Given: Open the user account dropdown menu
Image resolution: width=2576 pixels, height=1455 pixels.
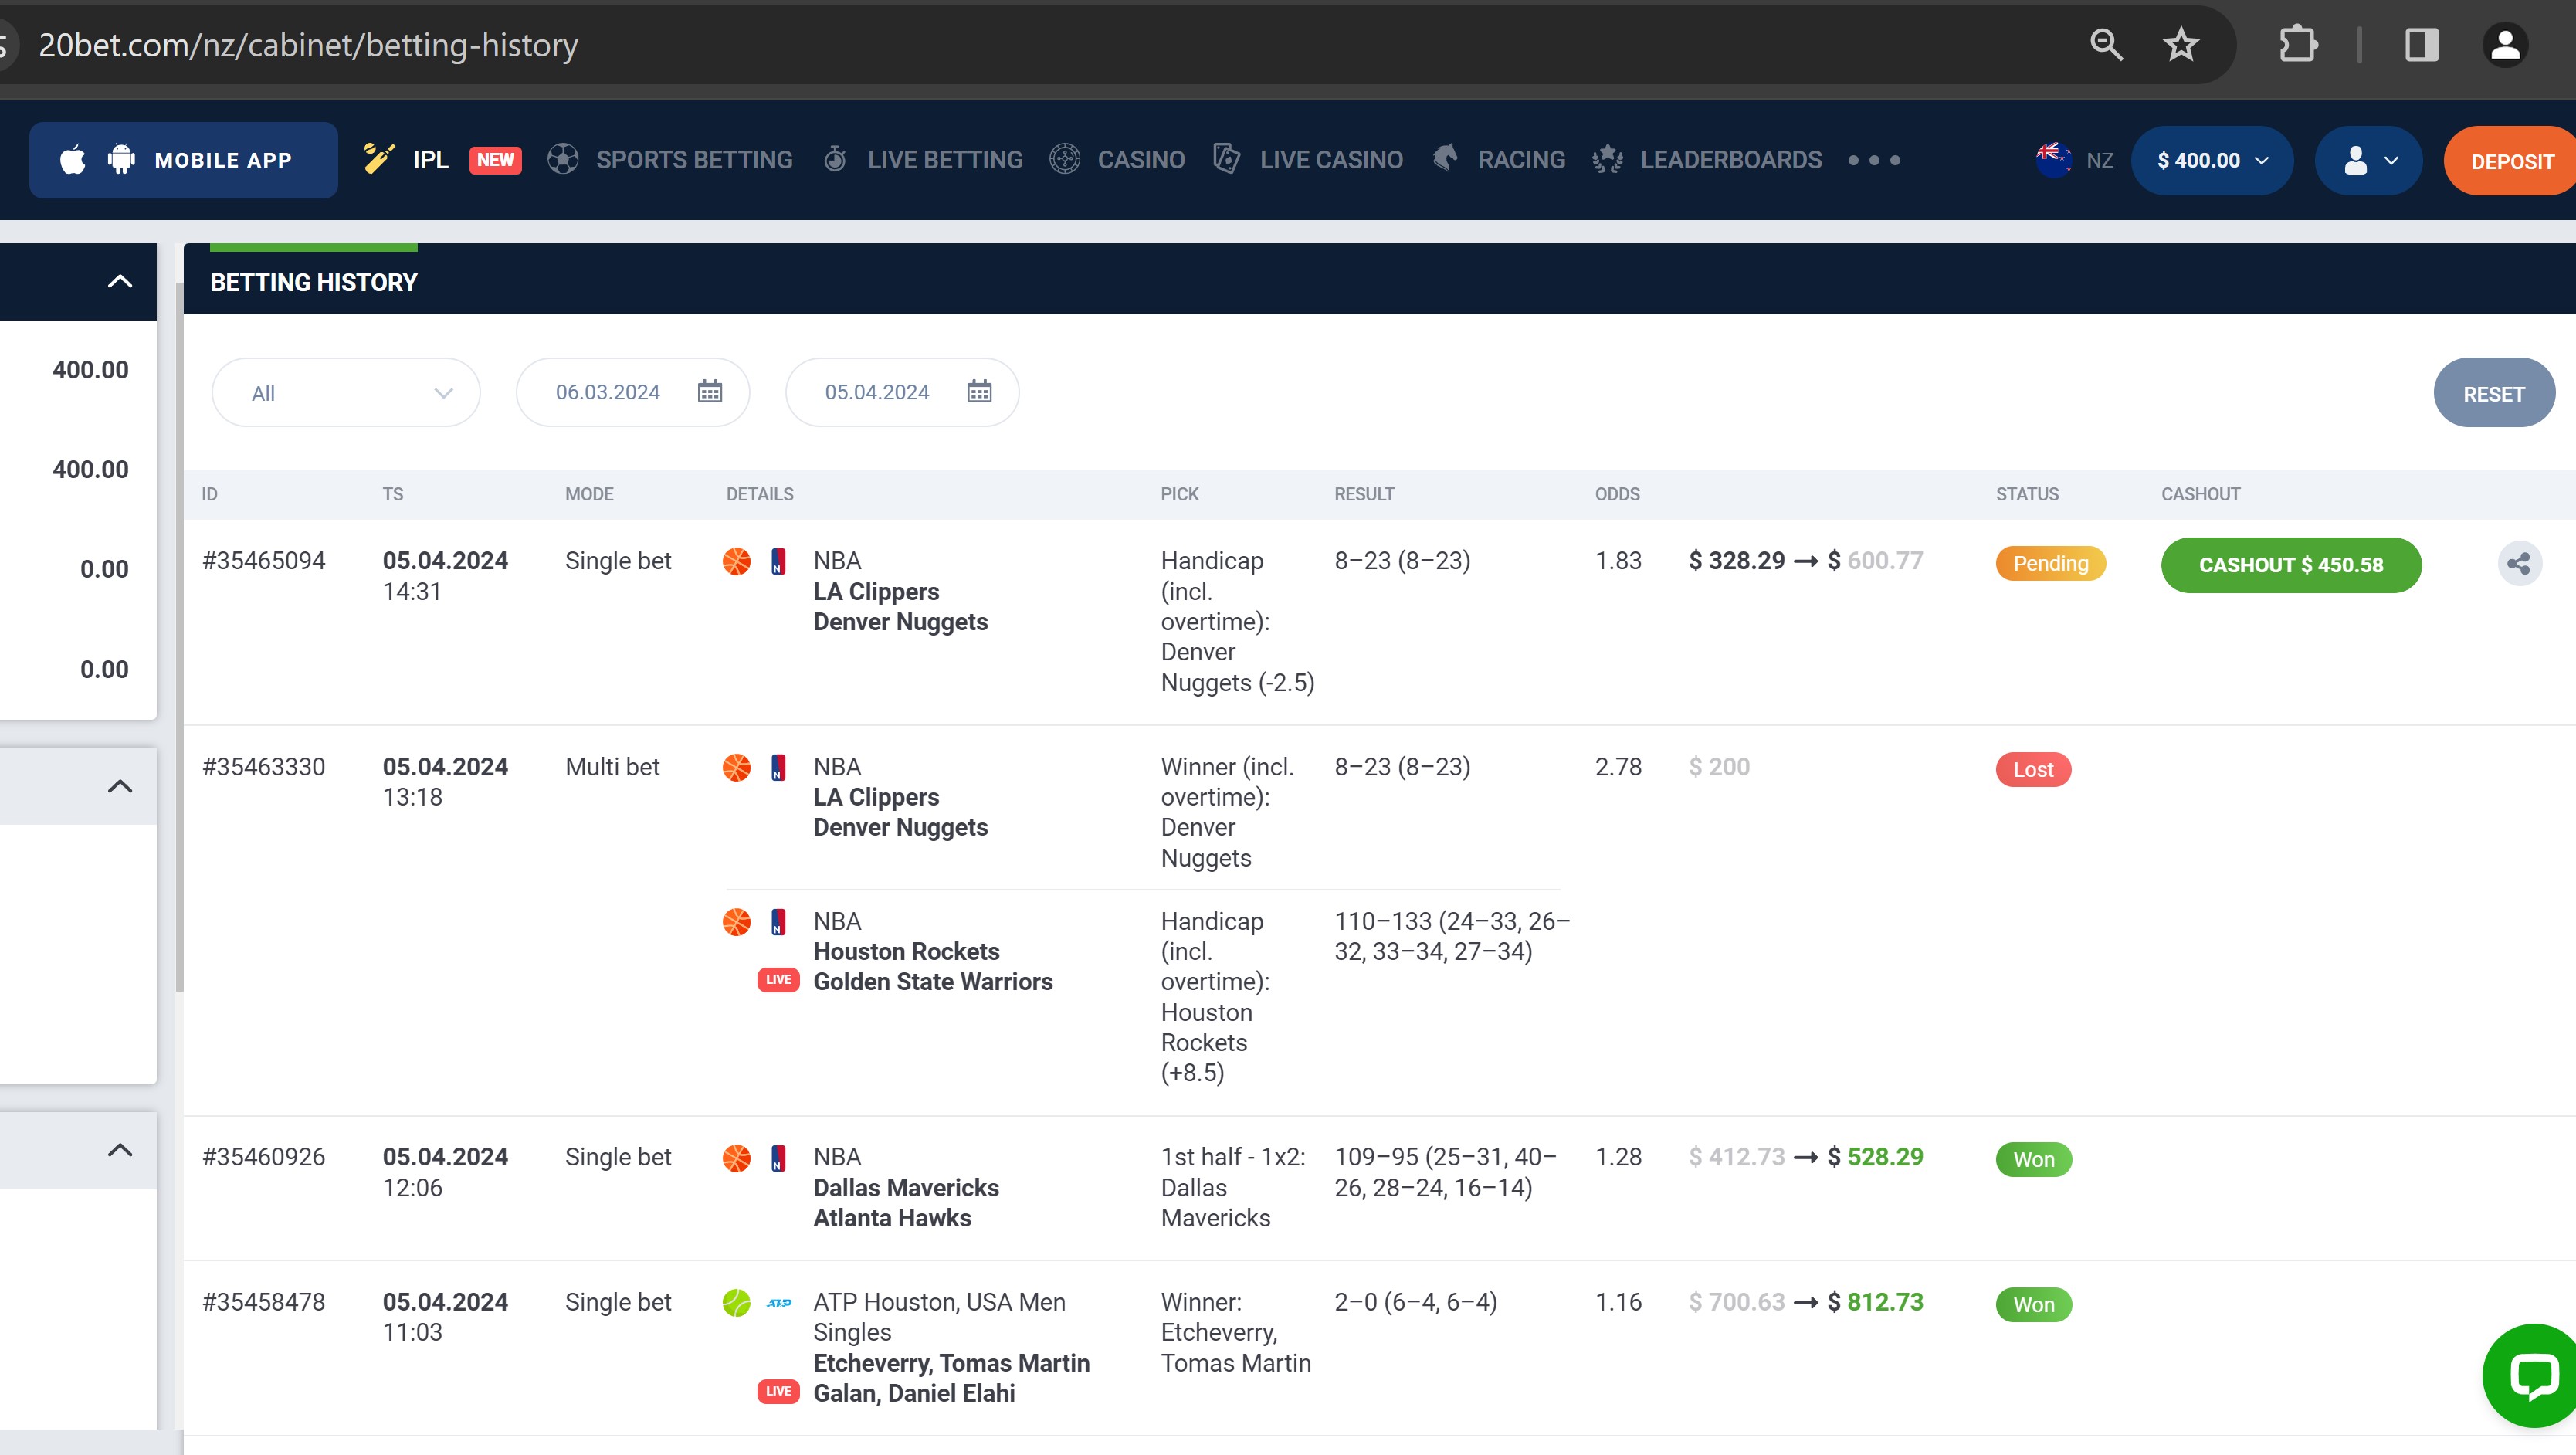Looking at the screenshot, I should tap(2368, 160).
